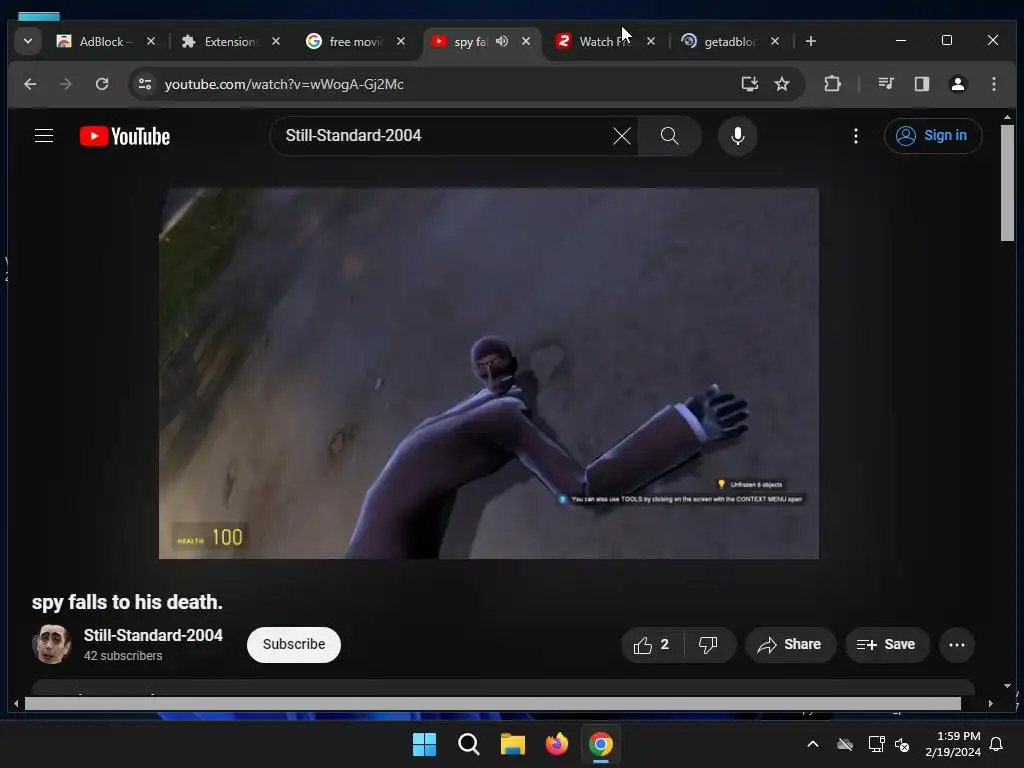This screenshot has height=768, width=1024.
Task: Share the video
Action: pos(790,645)
